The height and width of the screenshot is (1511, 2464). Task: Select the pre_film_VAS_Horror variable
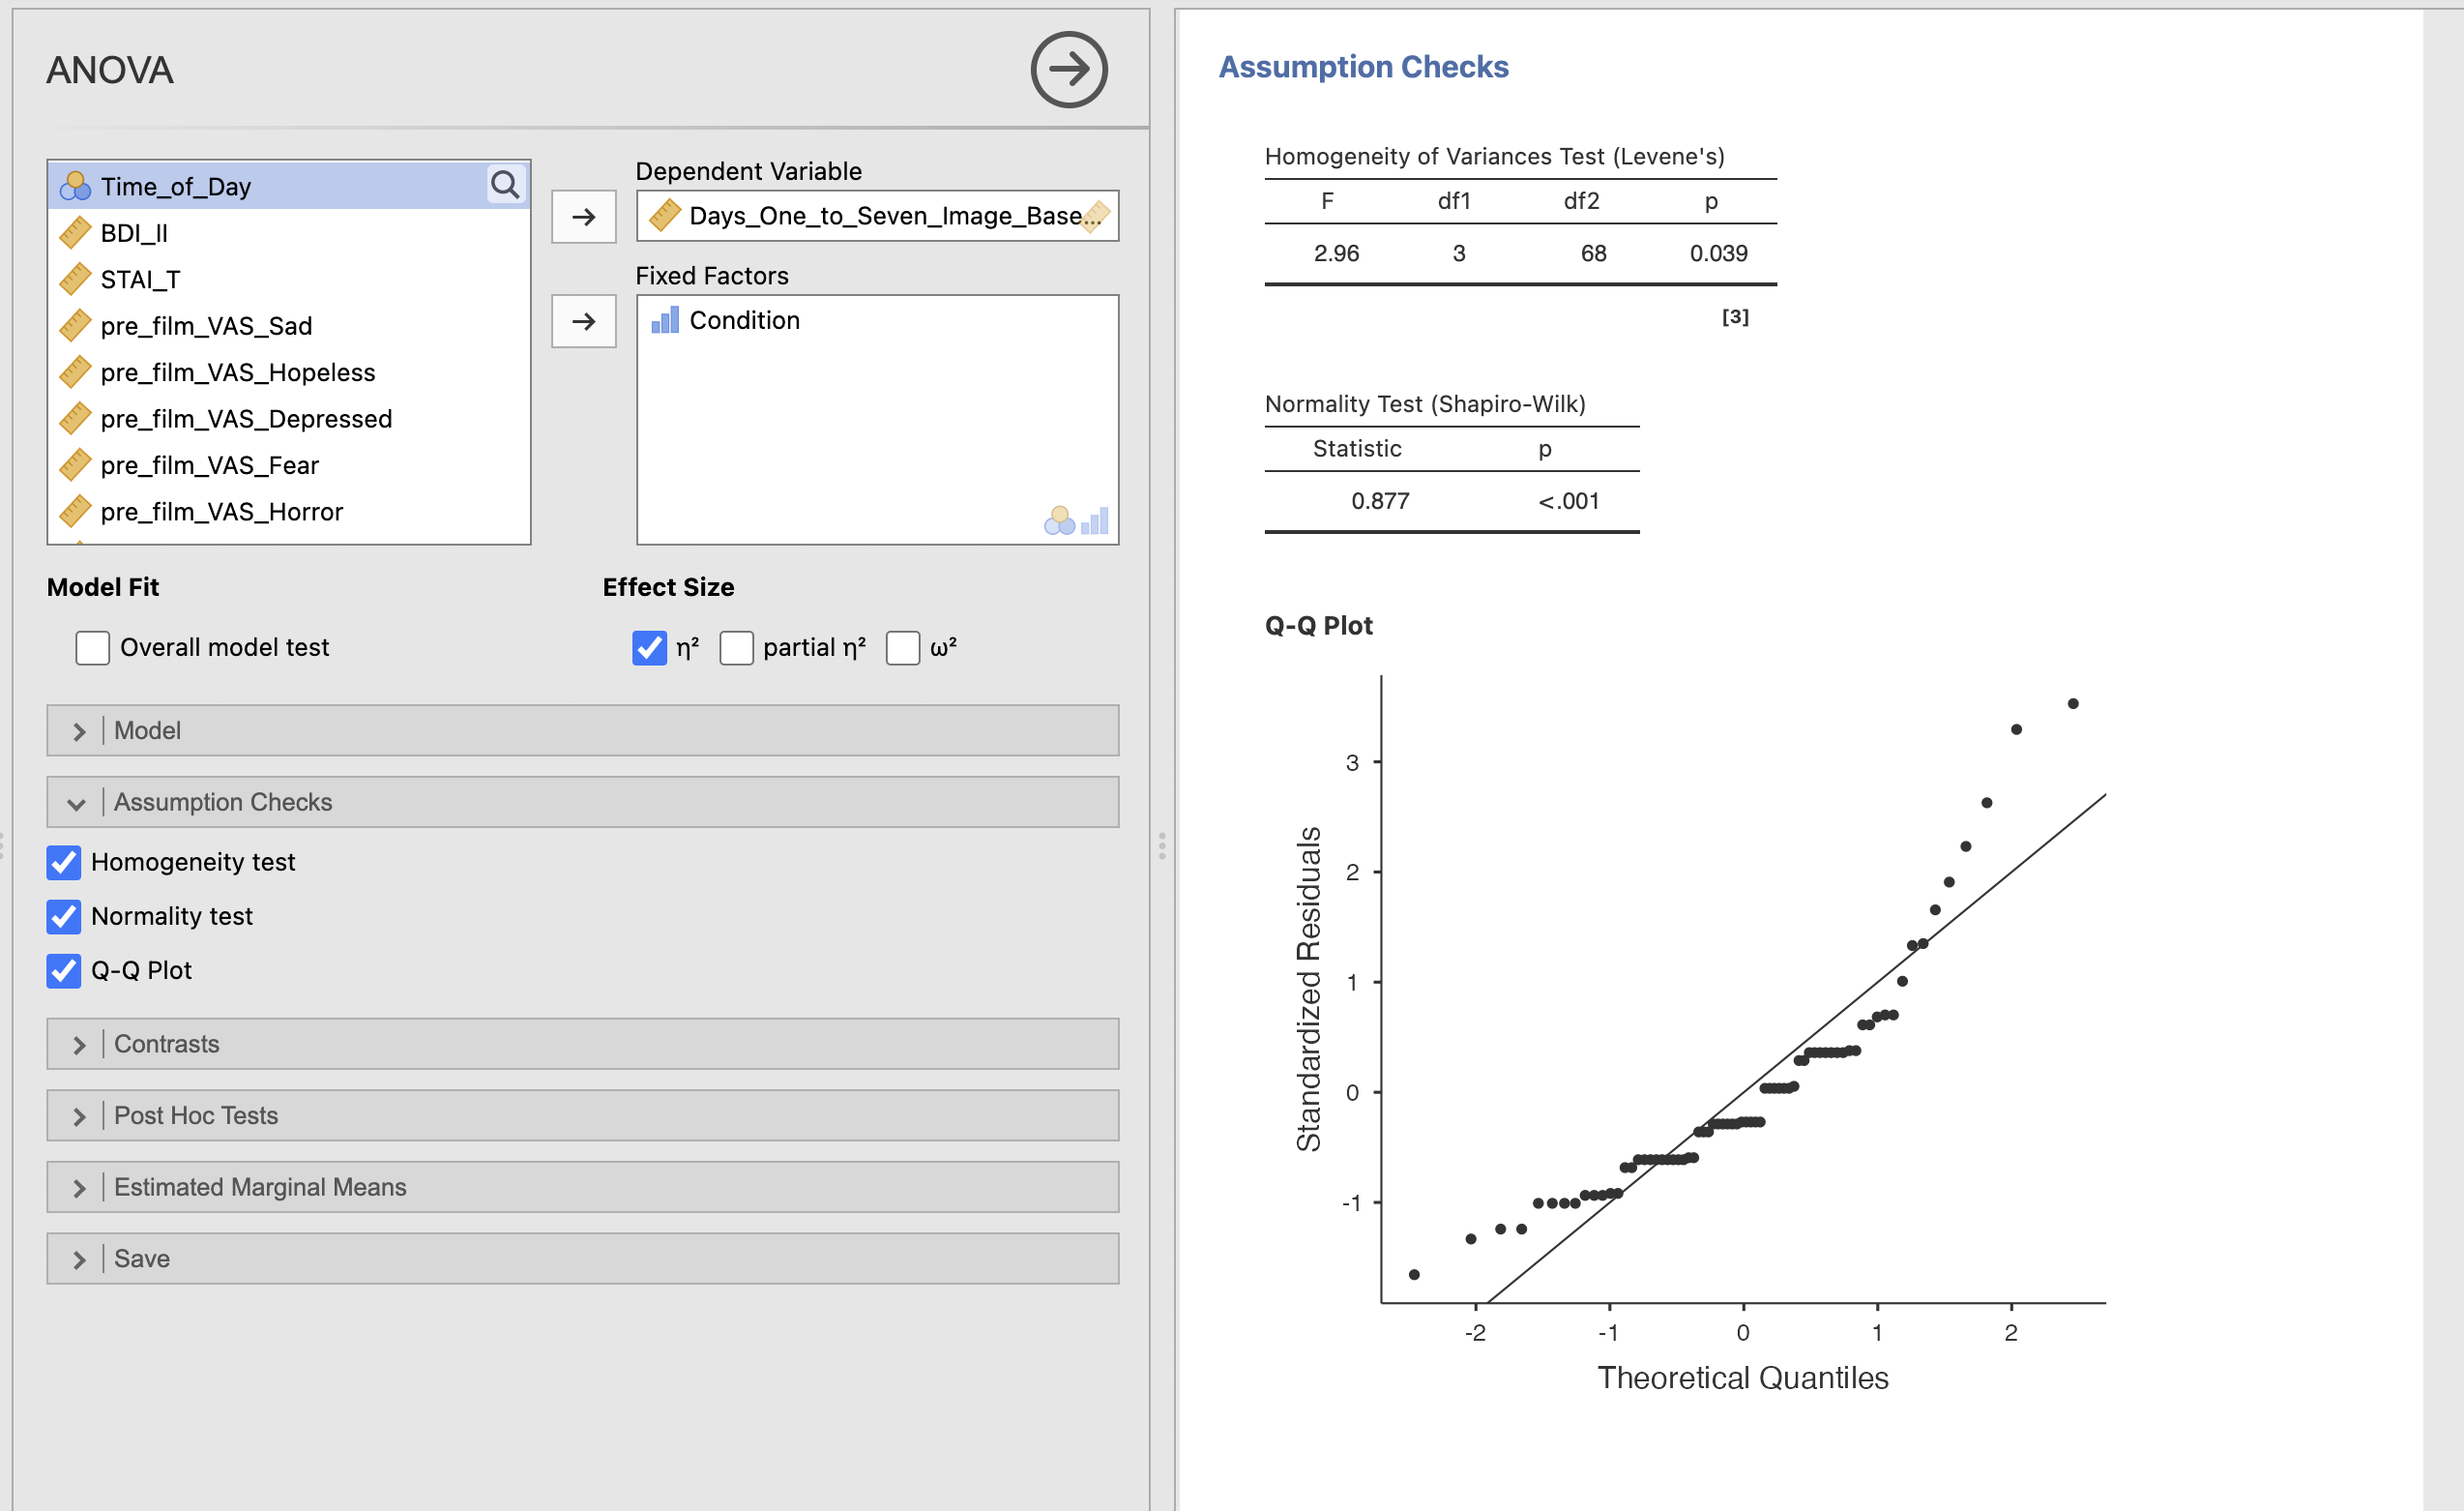click(x=288, y=512)
